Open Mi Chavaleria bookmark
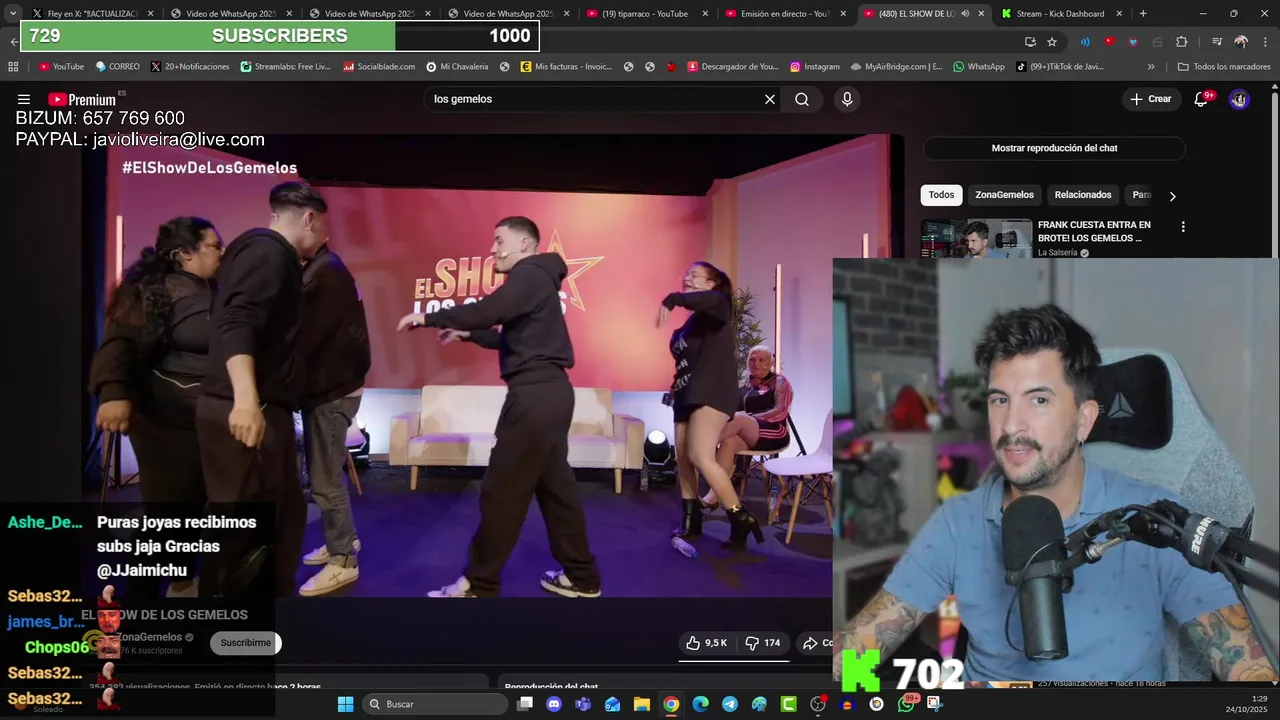This screenshot has width=1280, height=720. click(x=457, y=67)
